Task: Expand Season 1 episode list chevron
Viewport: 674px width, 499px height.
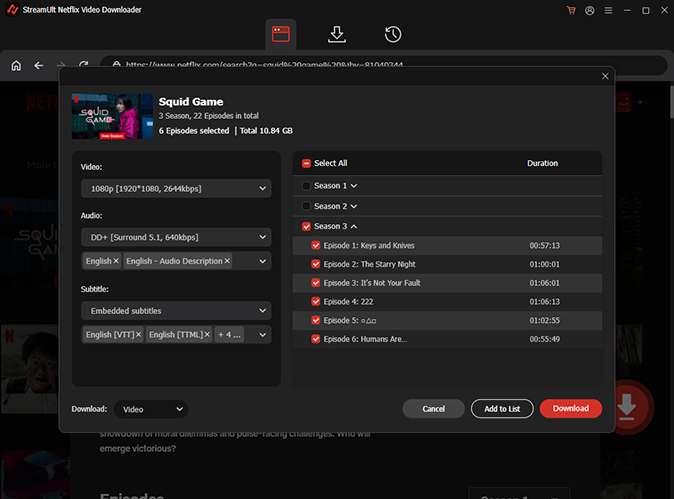Action: [354, 186]
